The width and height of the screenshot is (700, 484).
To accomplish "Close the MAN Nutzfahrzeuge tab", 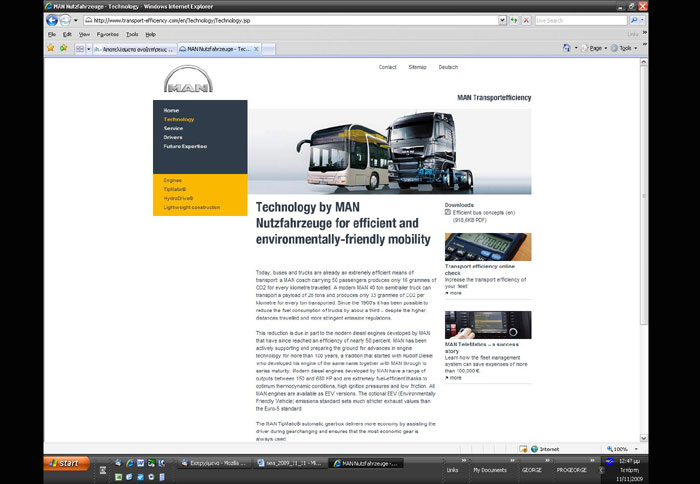I will click(256, 49).
